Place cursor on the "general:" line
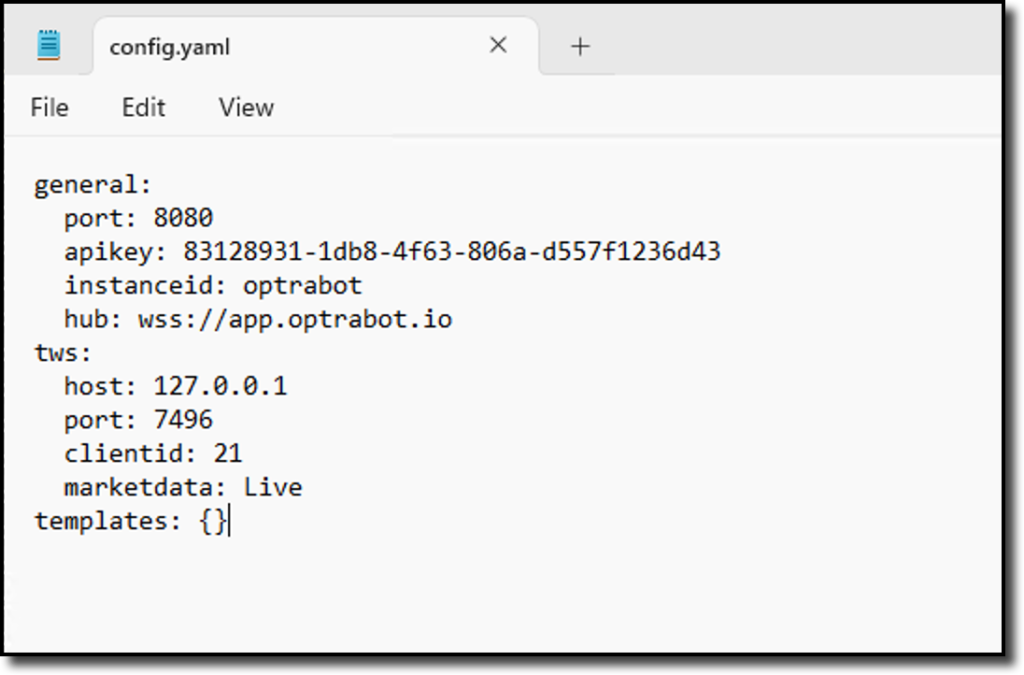The image size is (1024, 675). pyautogui.click(x=92, y=185)
